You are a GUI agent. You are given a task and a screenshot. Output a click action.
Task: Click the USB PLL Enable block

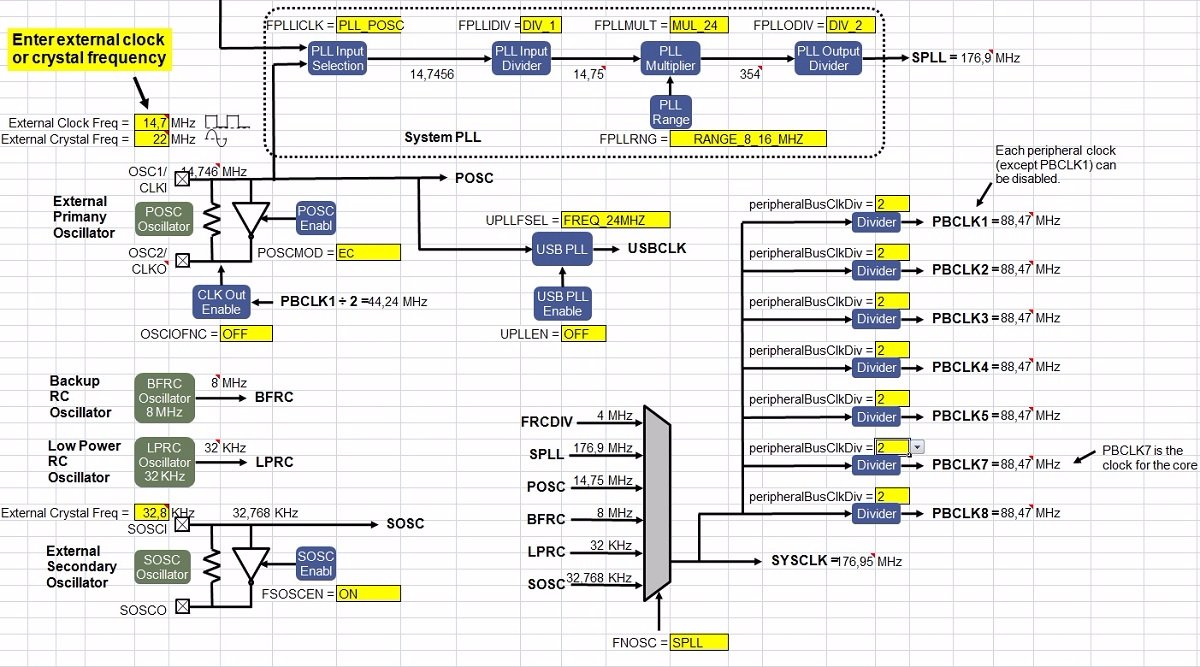562,302
